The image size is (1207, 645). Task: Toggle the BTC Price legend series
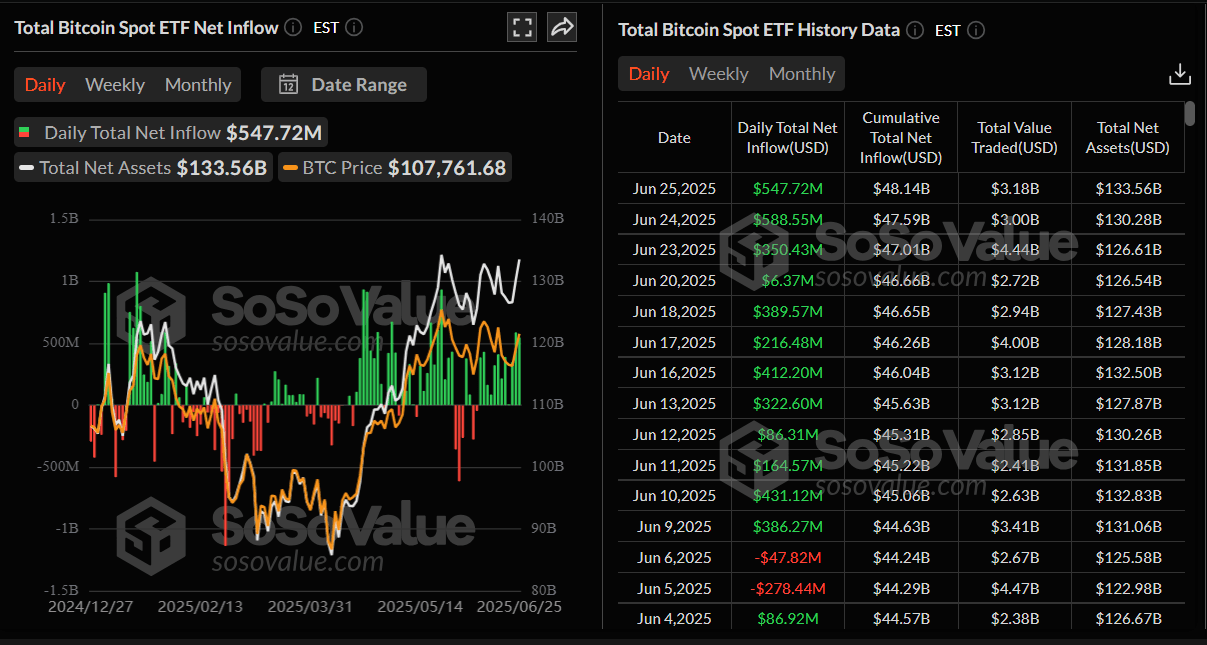394,167
